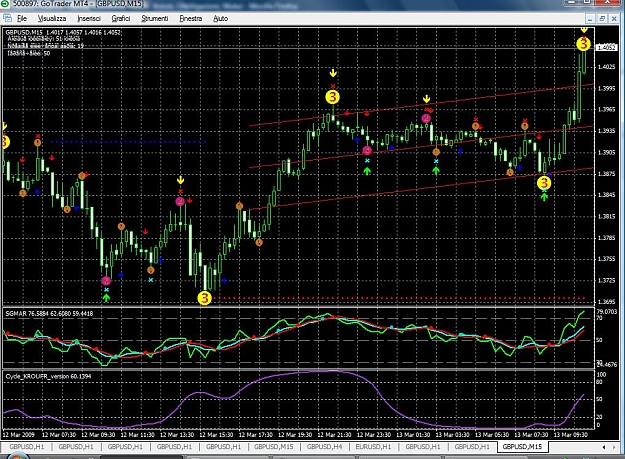Image resolution: width=625 pixels, height=459 pixels.
Task: Click the 1.3785 price scale label
Action: (x=606, y=238)
